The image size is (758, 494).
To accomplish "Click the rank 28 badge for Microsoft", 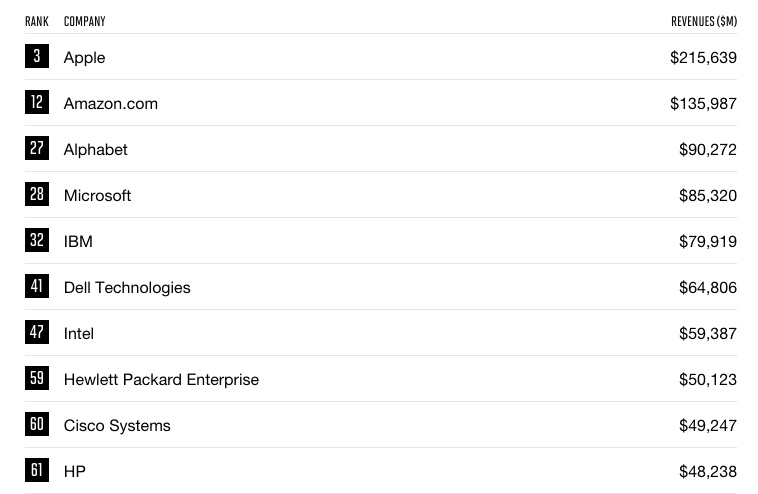I will (37, 195).
